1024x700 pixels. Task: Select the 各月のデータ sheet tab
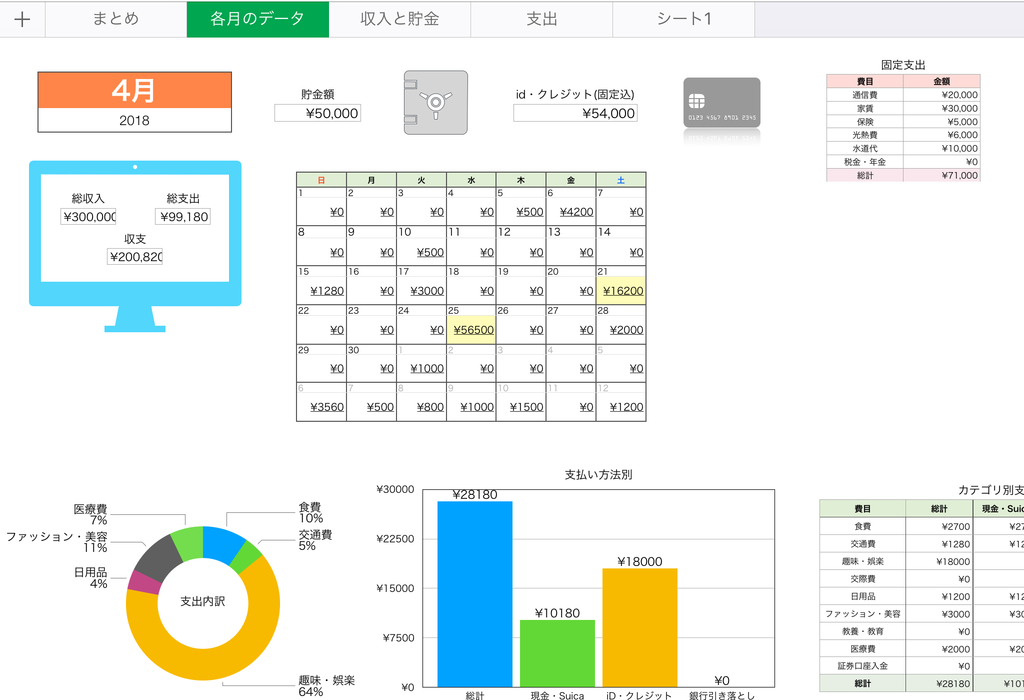click(x=257, y=19)
